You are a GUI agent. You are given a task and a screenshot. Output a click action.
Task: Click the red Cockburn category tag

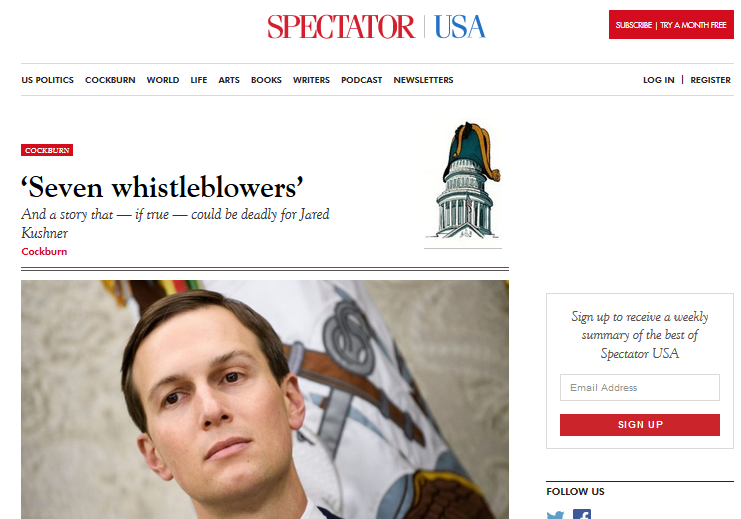(47, 150)
